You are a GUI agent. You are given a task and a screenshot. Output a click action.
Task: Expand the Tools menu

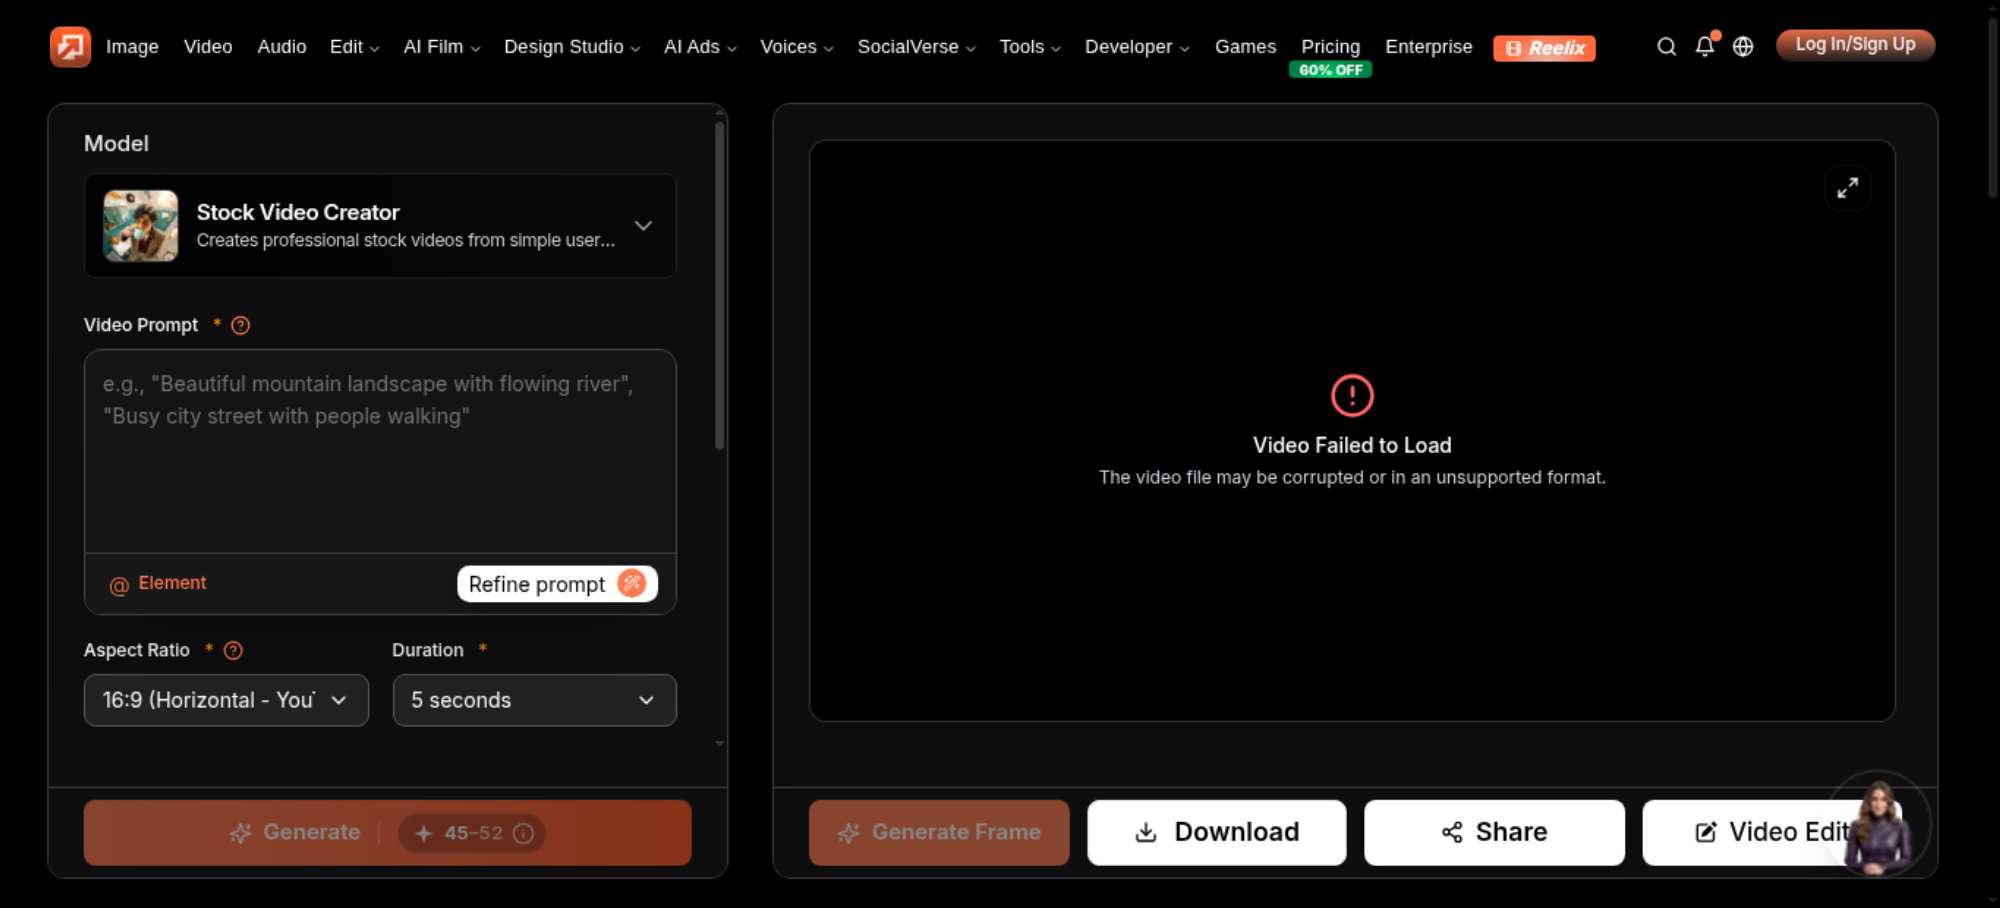click(1030, 47)
